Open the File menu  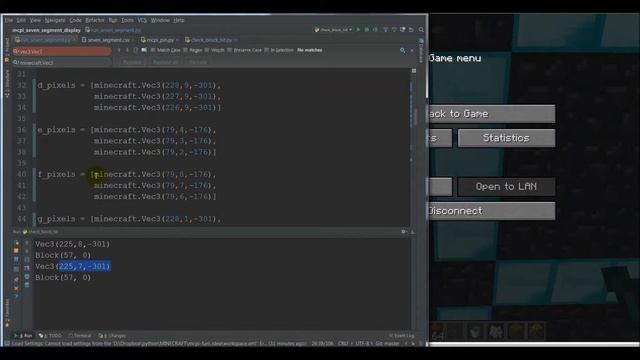pyautogui.click(x=9, y=20)
